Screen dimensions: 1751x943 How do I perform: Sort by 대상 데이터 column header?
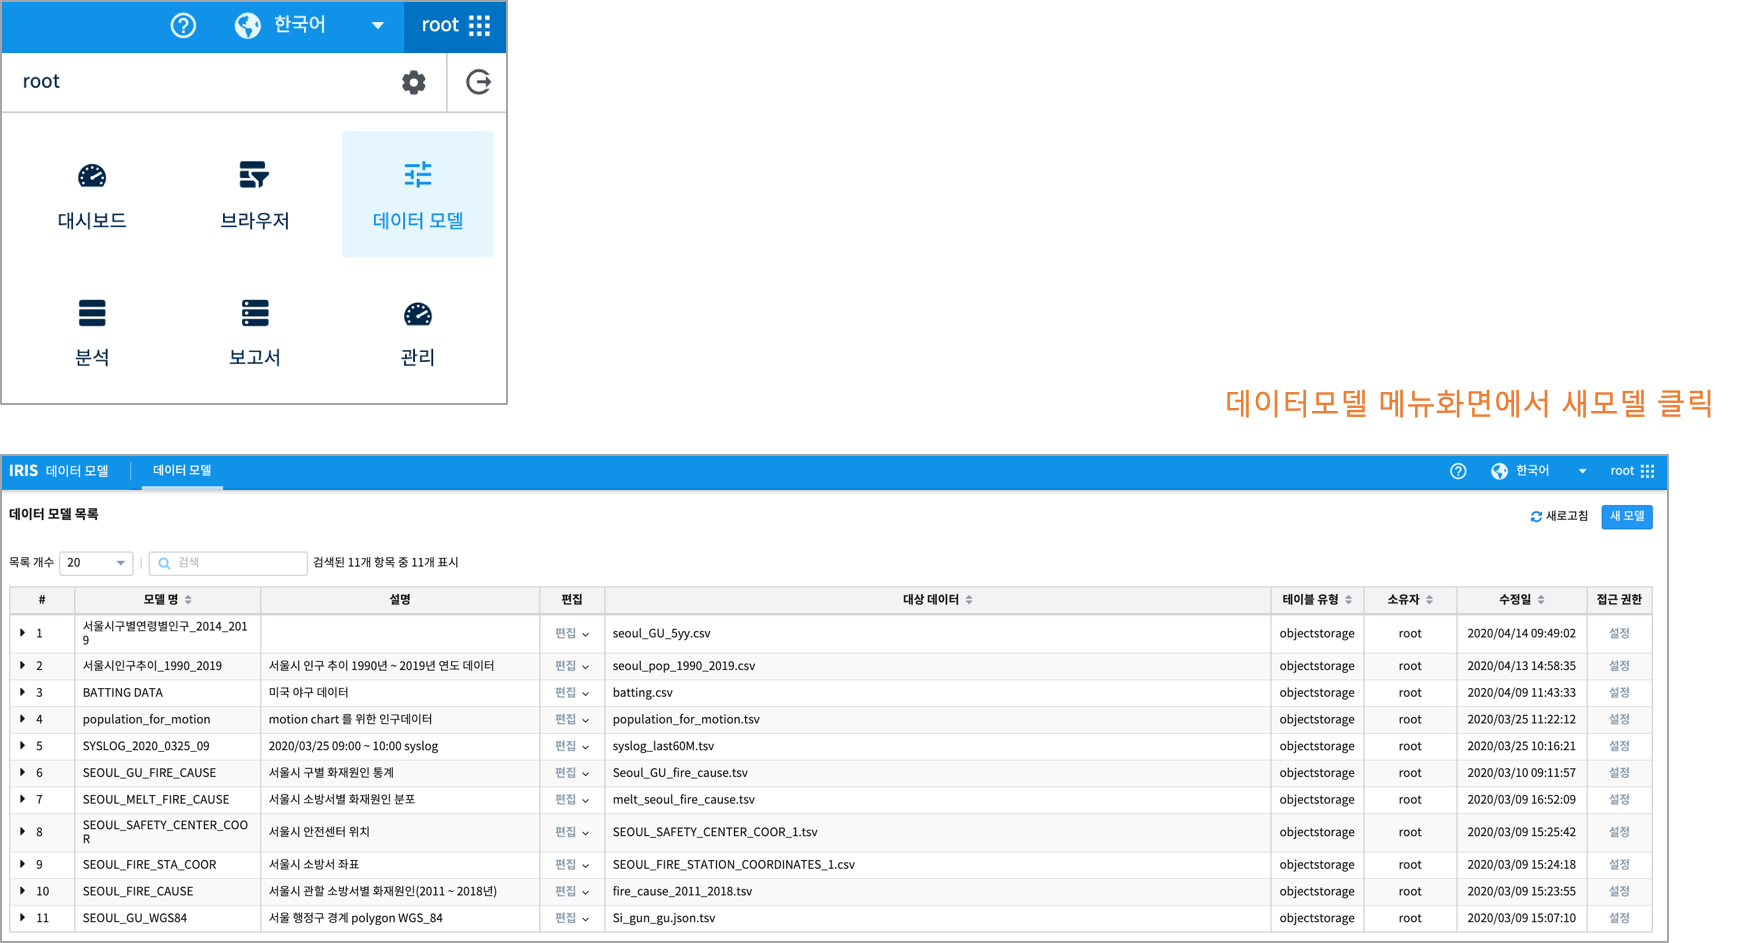937,600
